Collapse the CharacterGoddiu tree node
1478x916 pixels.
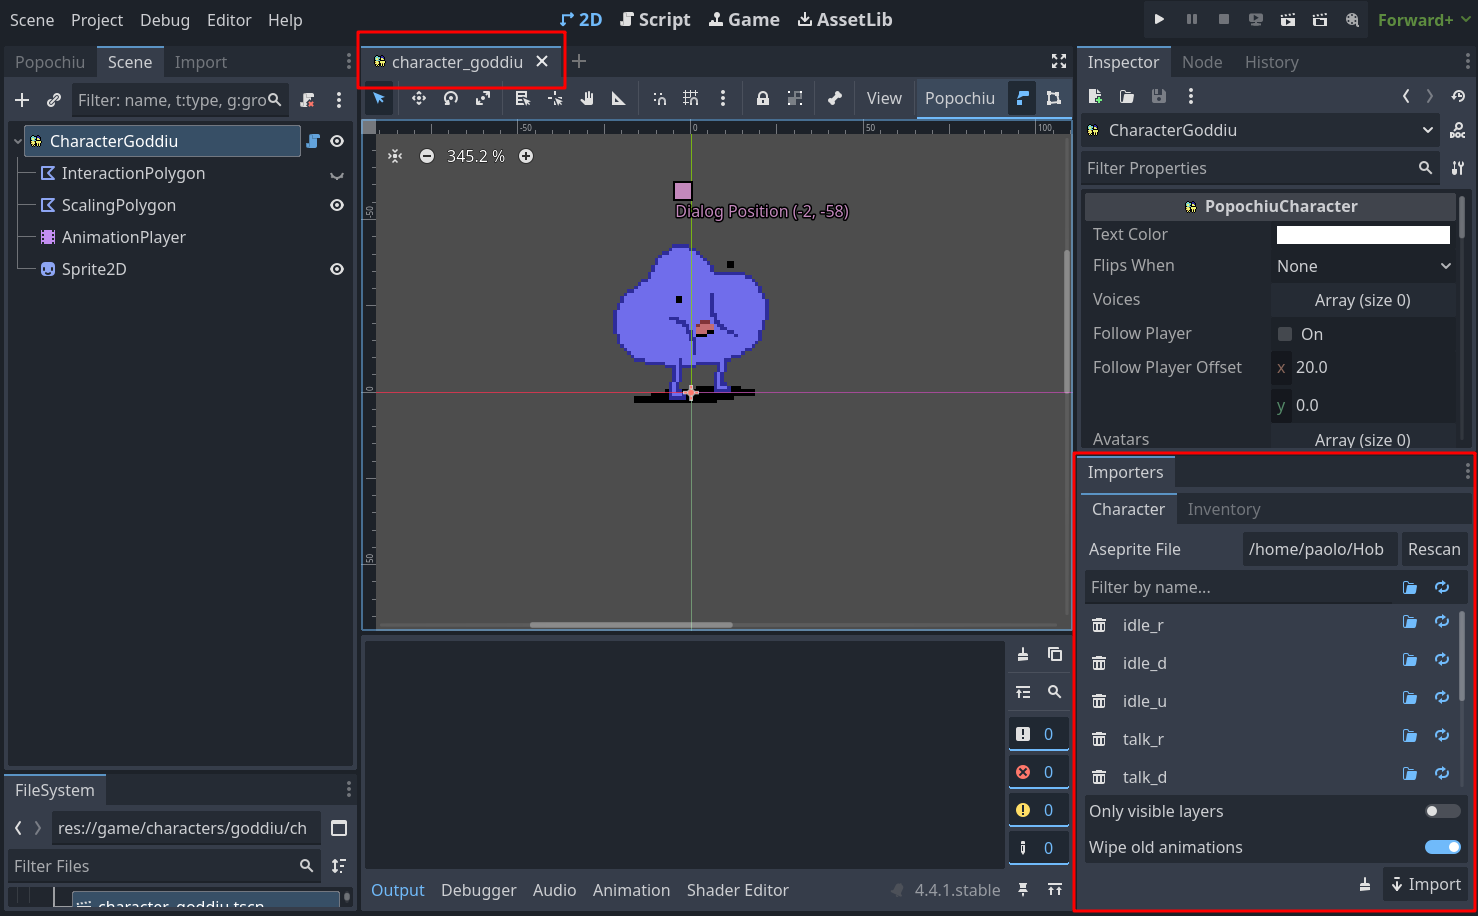17,141
